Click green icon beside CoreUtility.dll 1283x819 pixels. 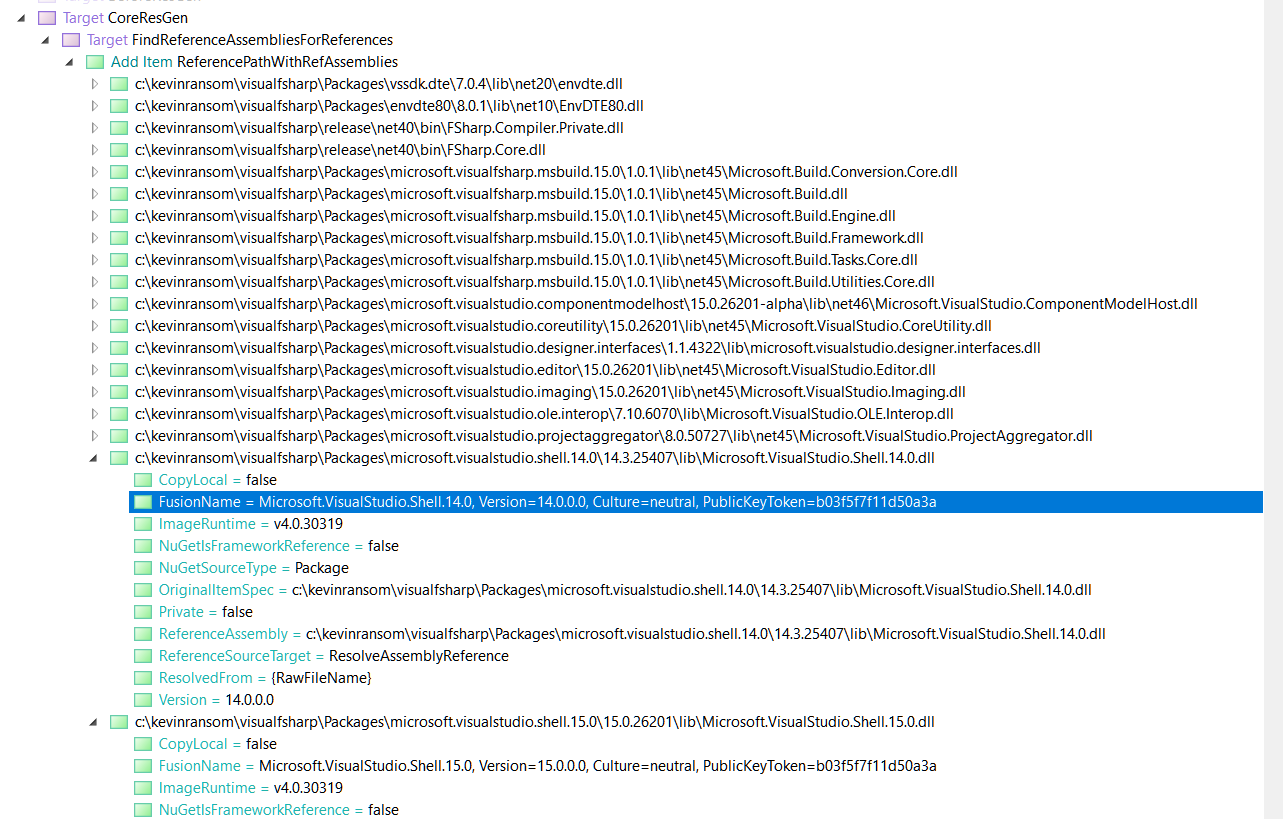point(118,326)
